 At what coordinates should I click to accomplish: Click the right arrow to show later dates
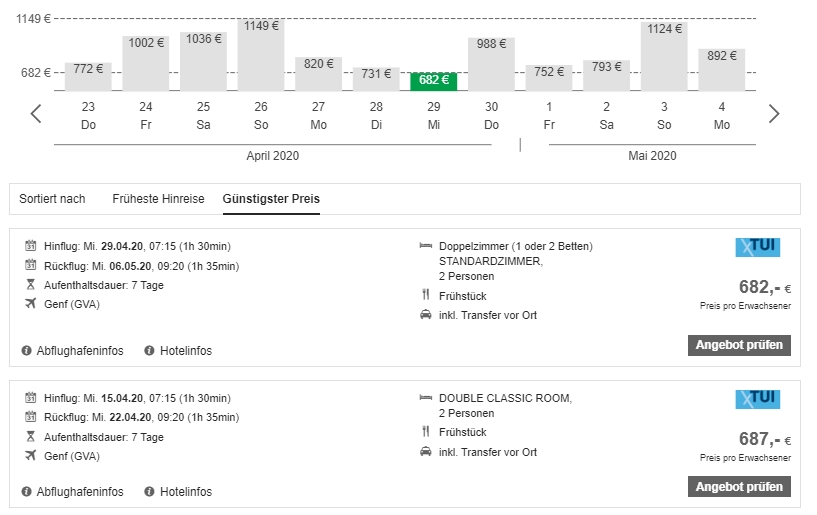click(x=773, y=114)
